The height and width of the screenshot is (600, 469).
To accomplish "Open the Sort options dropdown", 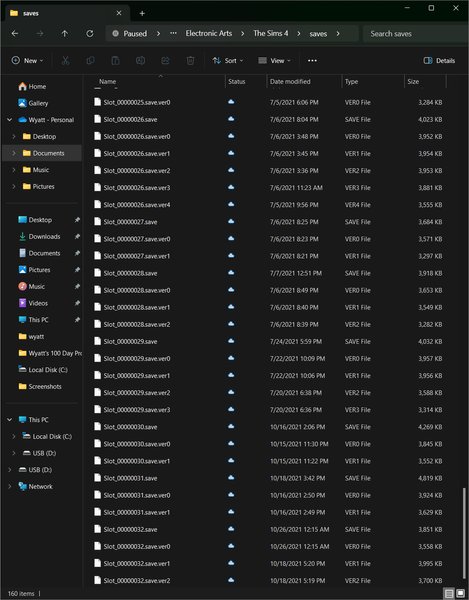I will pyautogui.click(x=228, y=60).
